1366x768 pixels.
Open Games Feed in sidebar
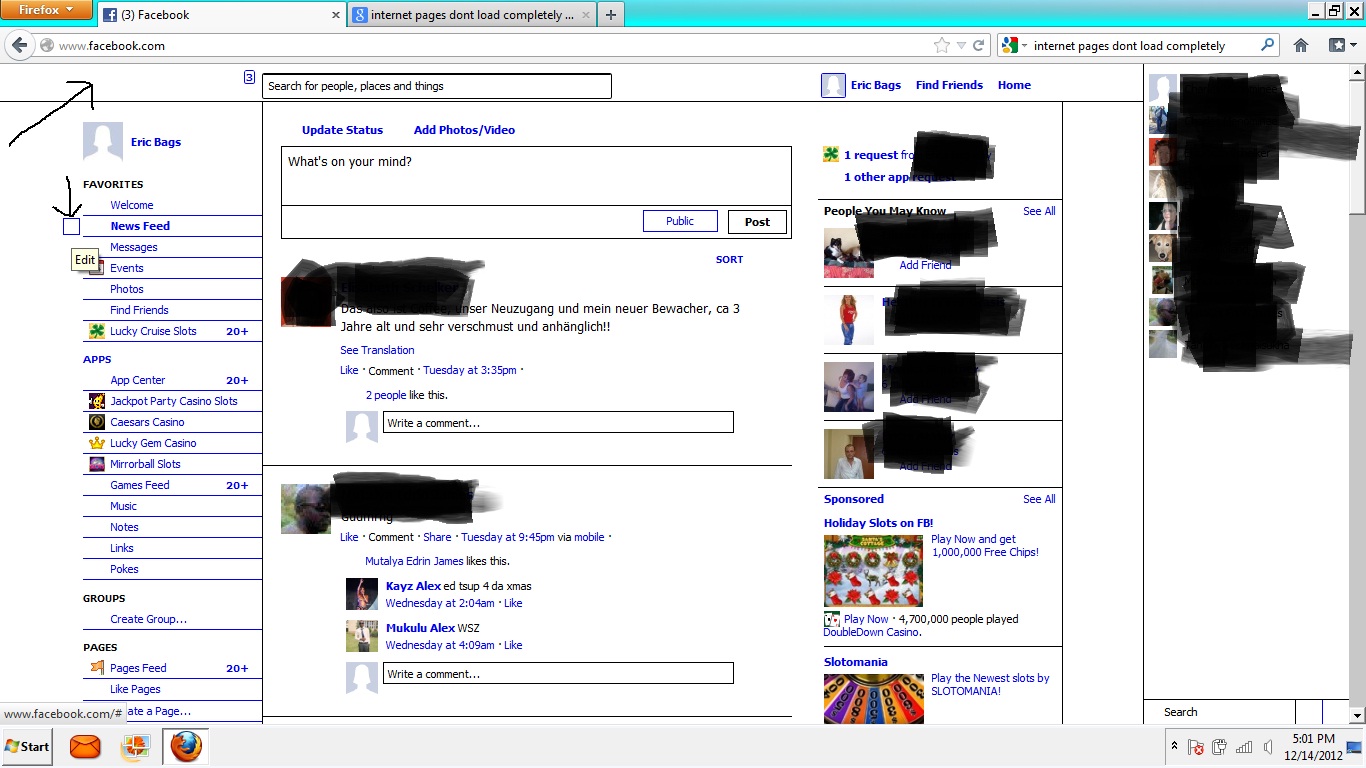(140, 485)
